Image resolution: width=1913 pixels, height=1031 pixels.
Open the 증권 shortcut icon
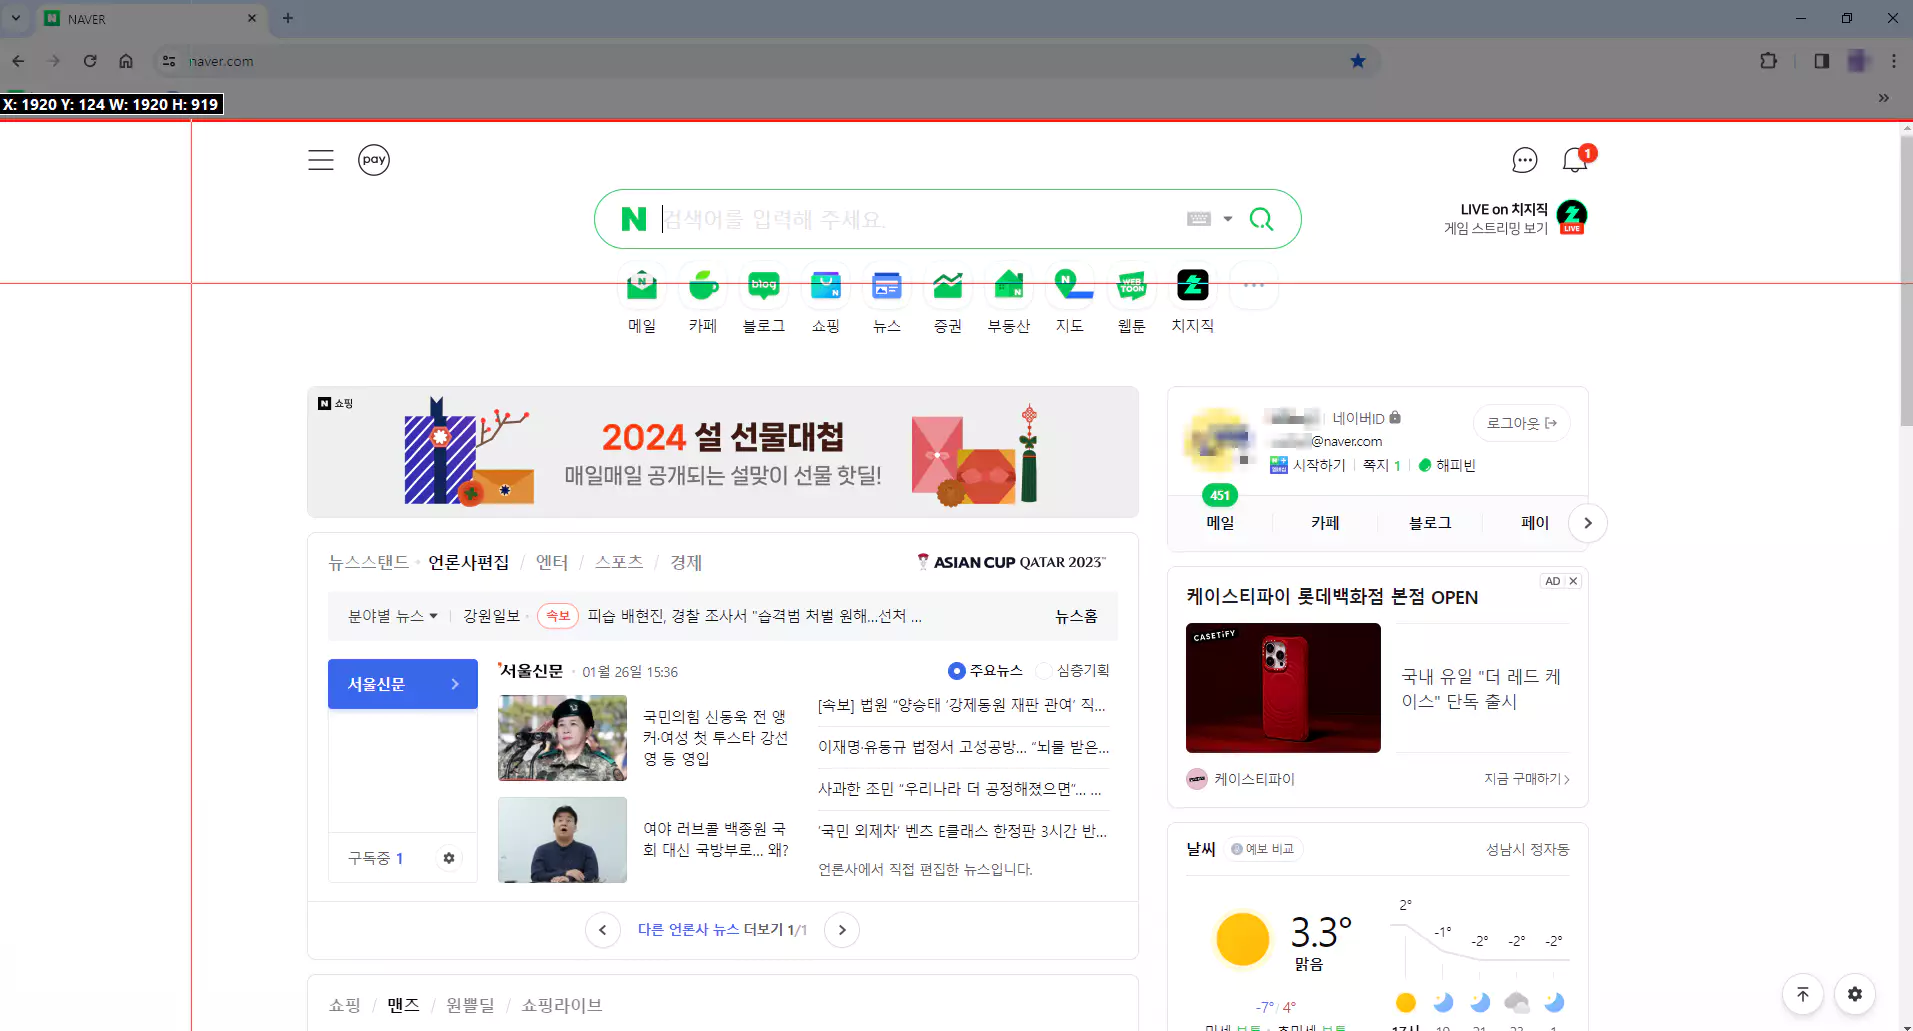coord(948,286)
